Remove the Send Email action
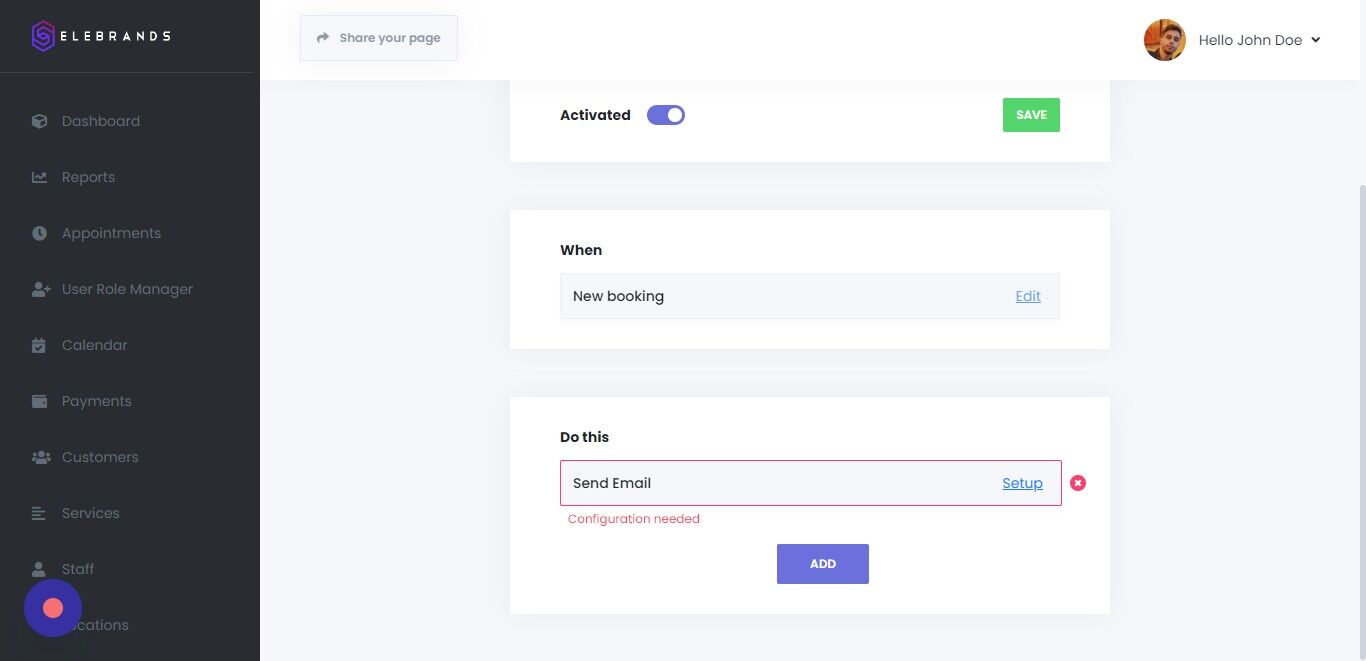Screen dimensions: 1366x661 1078,483
